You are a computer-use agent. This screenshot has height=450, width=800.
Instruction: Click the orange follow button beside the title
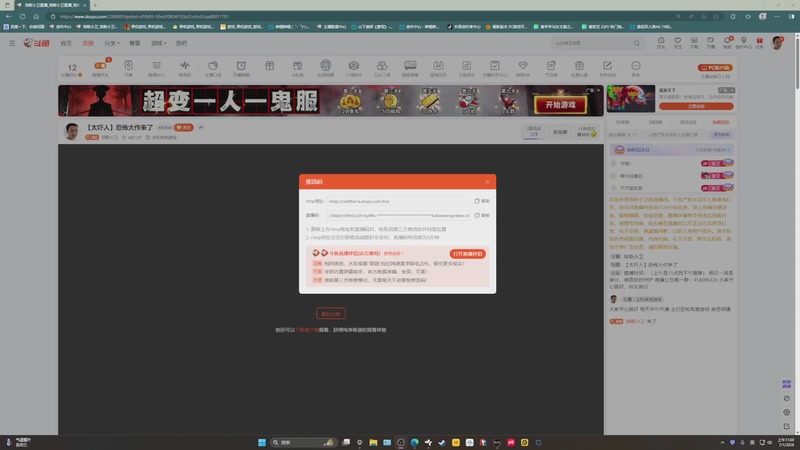184,128
